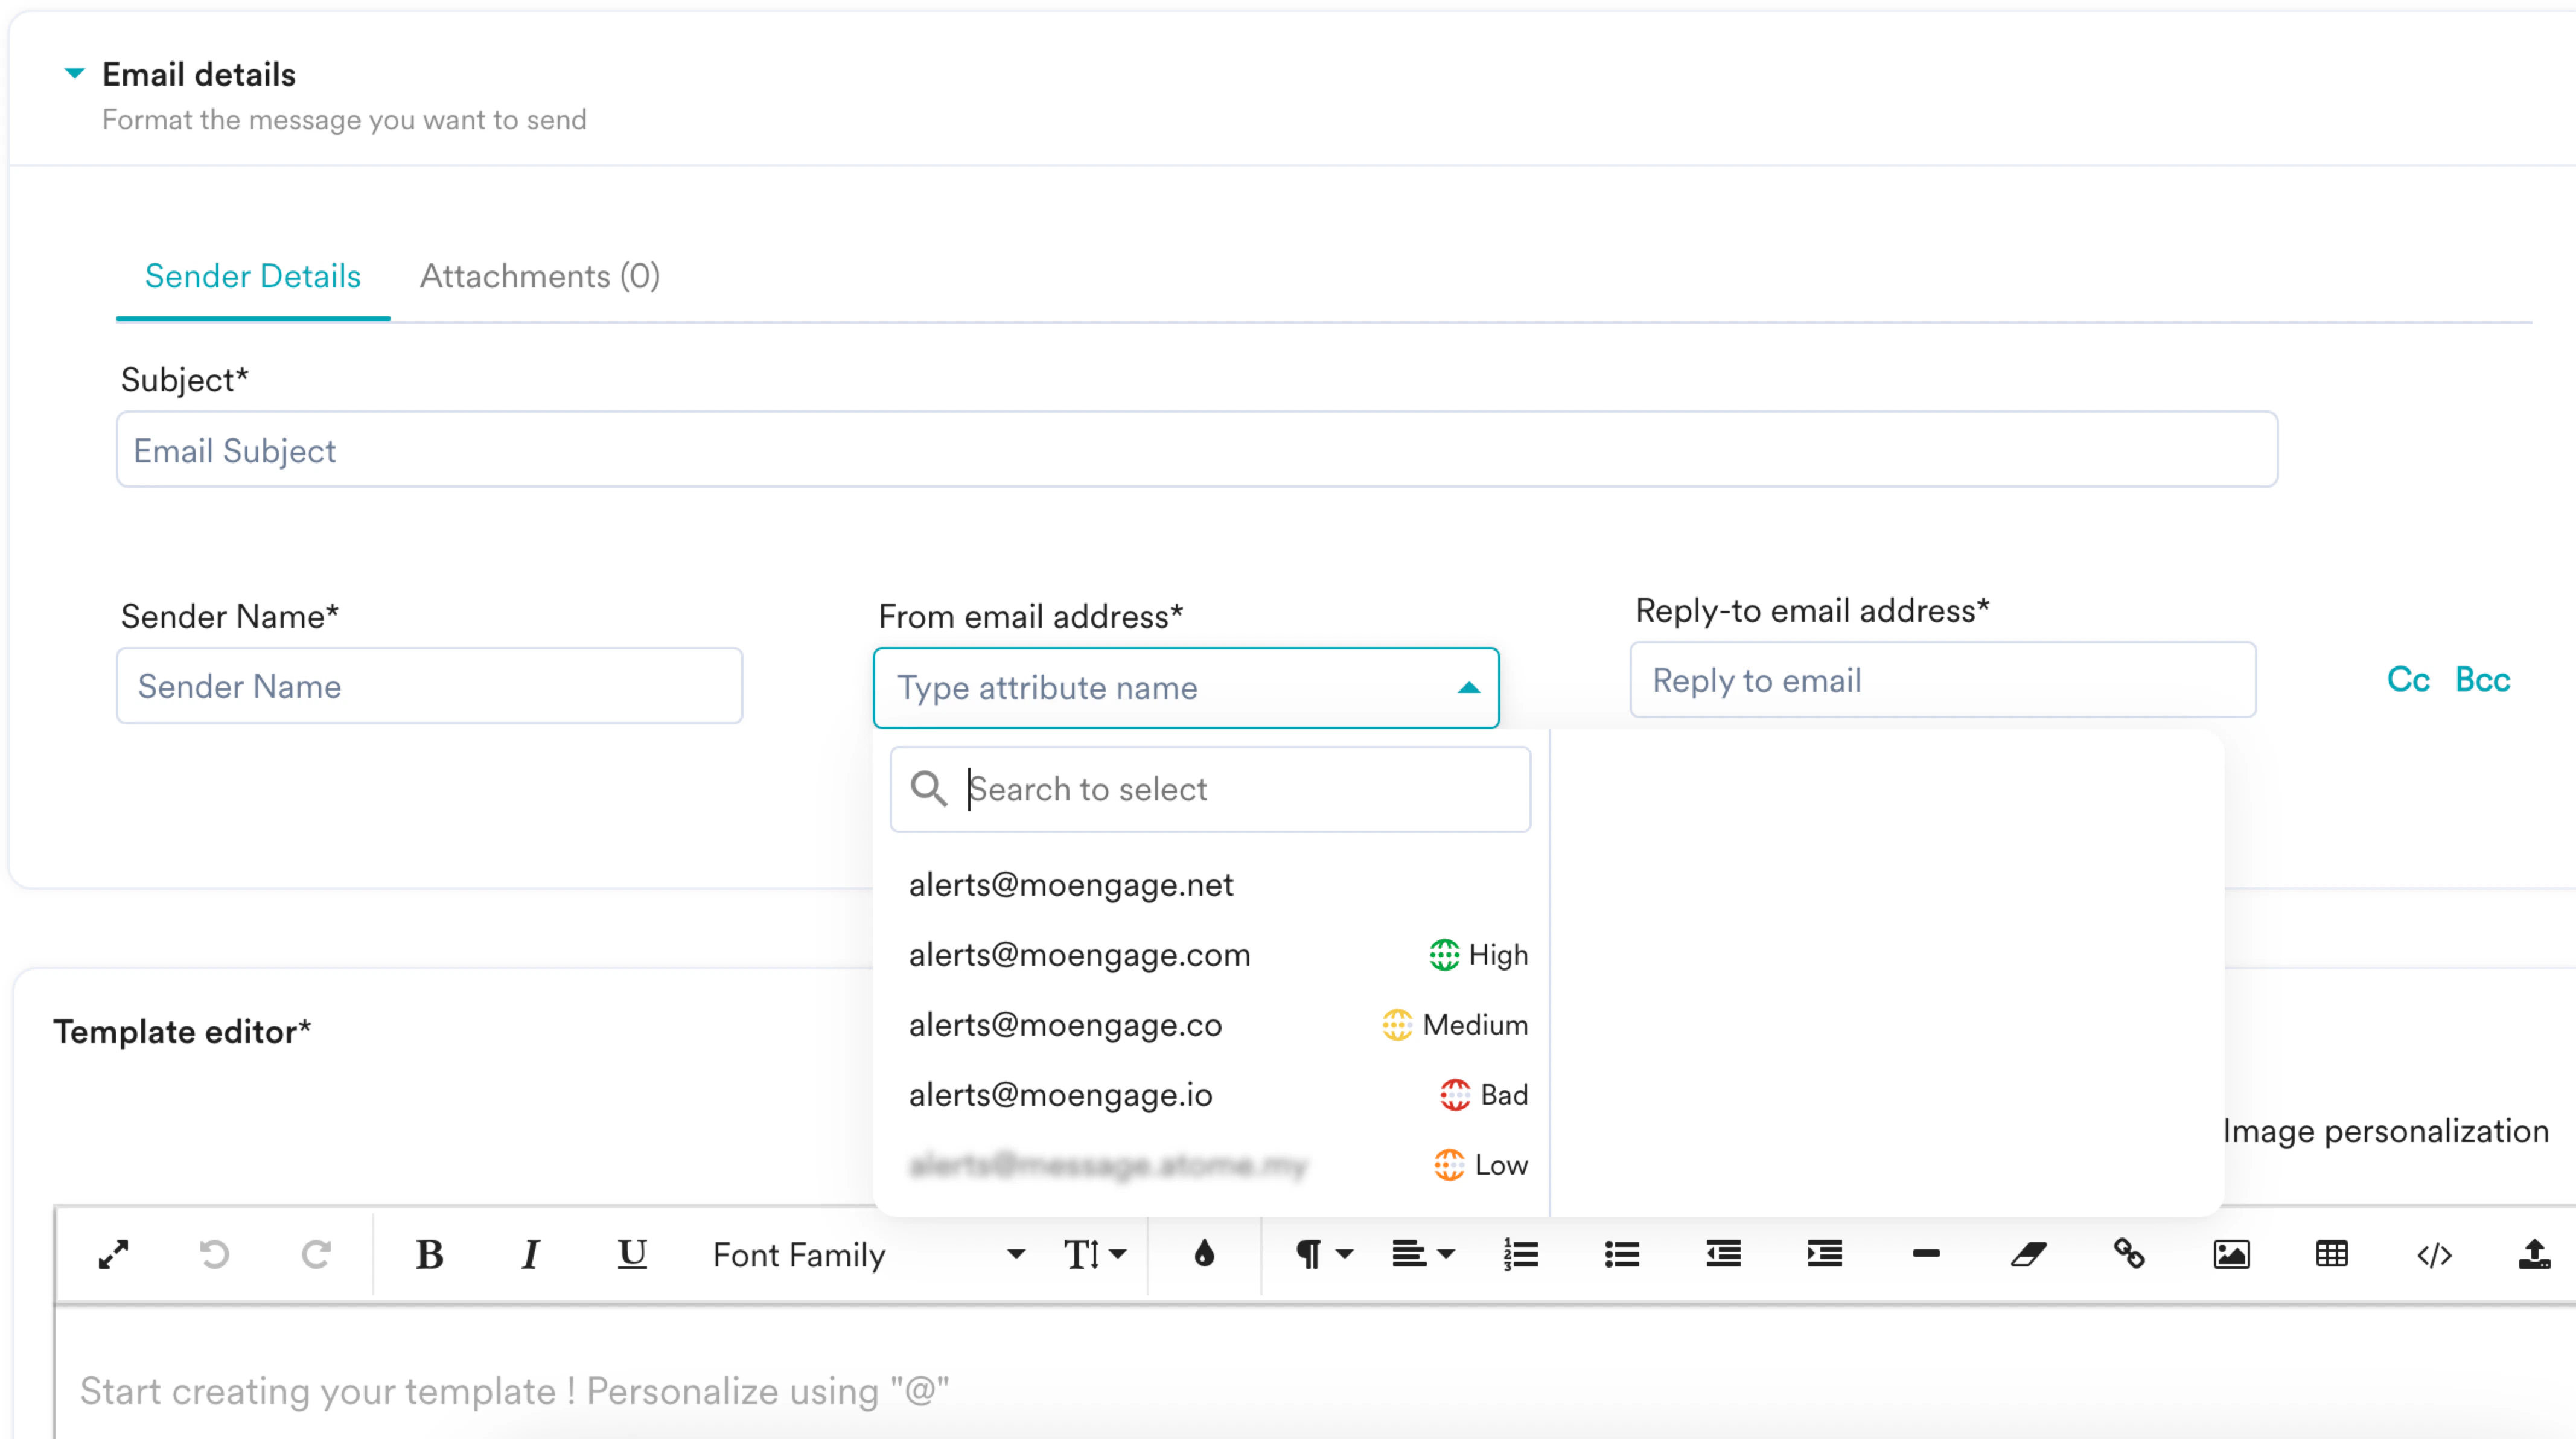Insert image using picture icon
2576x1439 pixels.
[2231, 1254]
